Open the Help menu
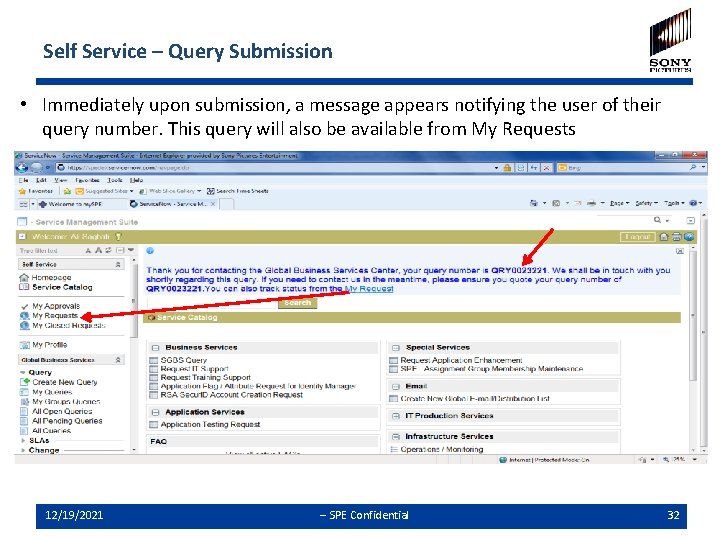Screen dimensions: 720x540 136,180
